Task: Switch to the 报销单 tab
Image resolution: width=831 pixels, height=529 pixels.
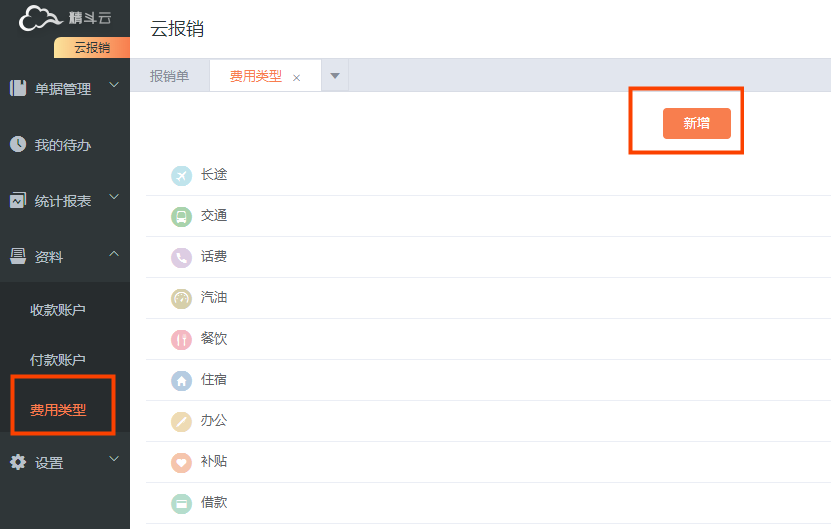Action: (x=170, y=76)
